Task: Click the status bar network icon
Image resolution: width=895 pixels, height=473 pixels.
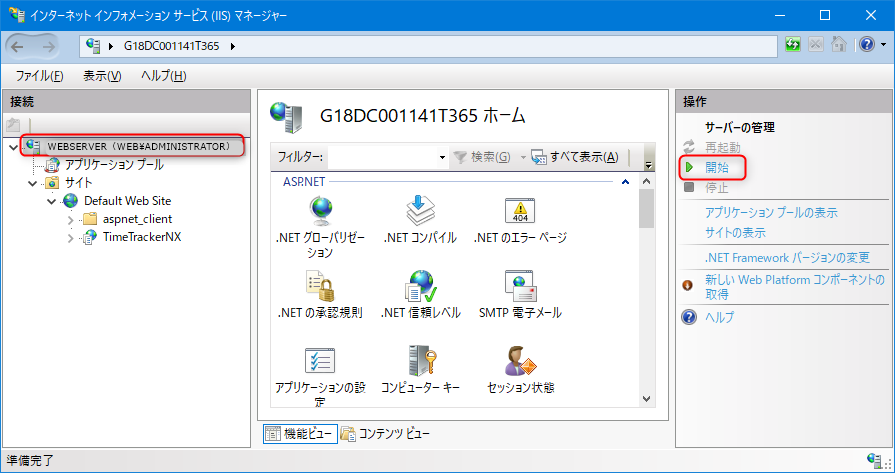Action: 873,459
